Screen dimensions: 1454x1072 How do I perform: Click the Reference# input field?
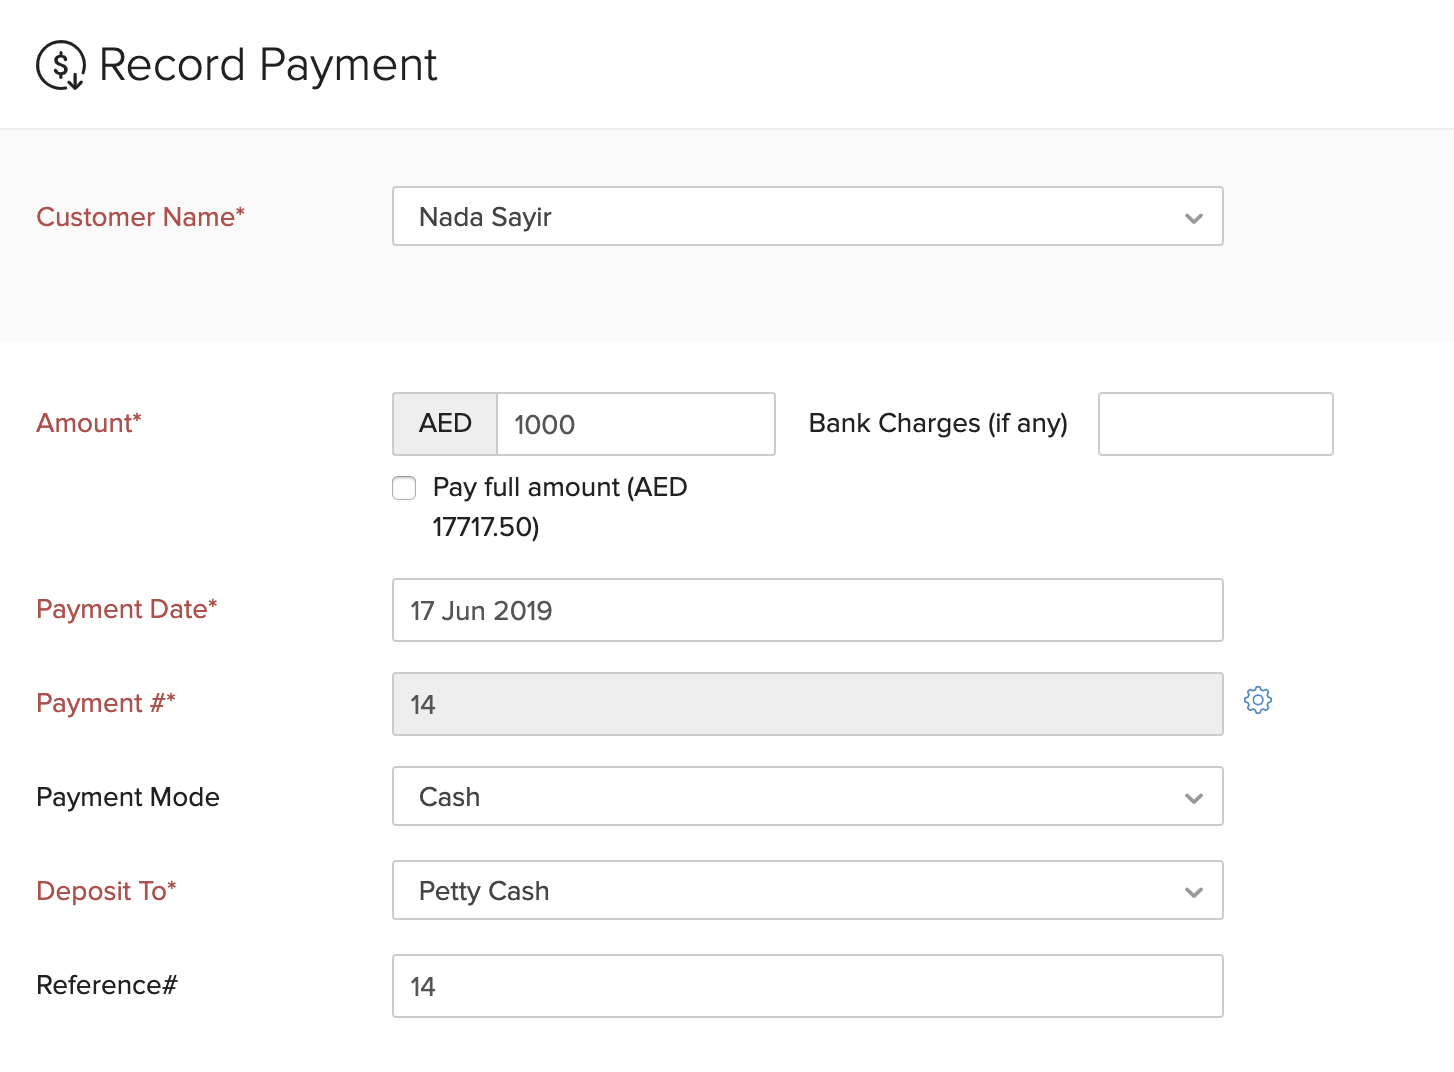(807, 986)
